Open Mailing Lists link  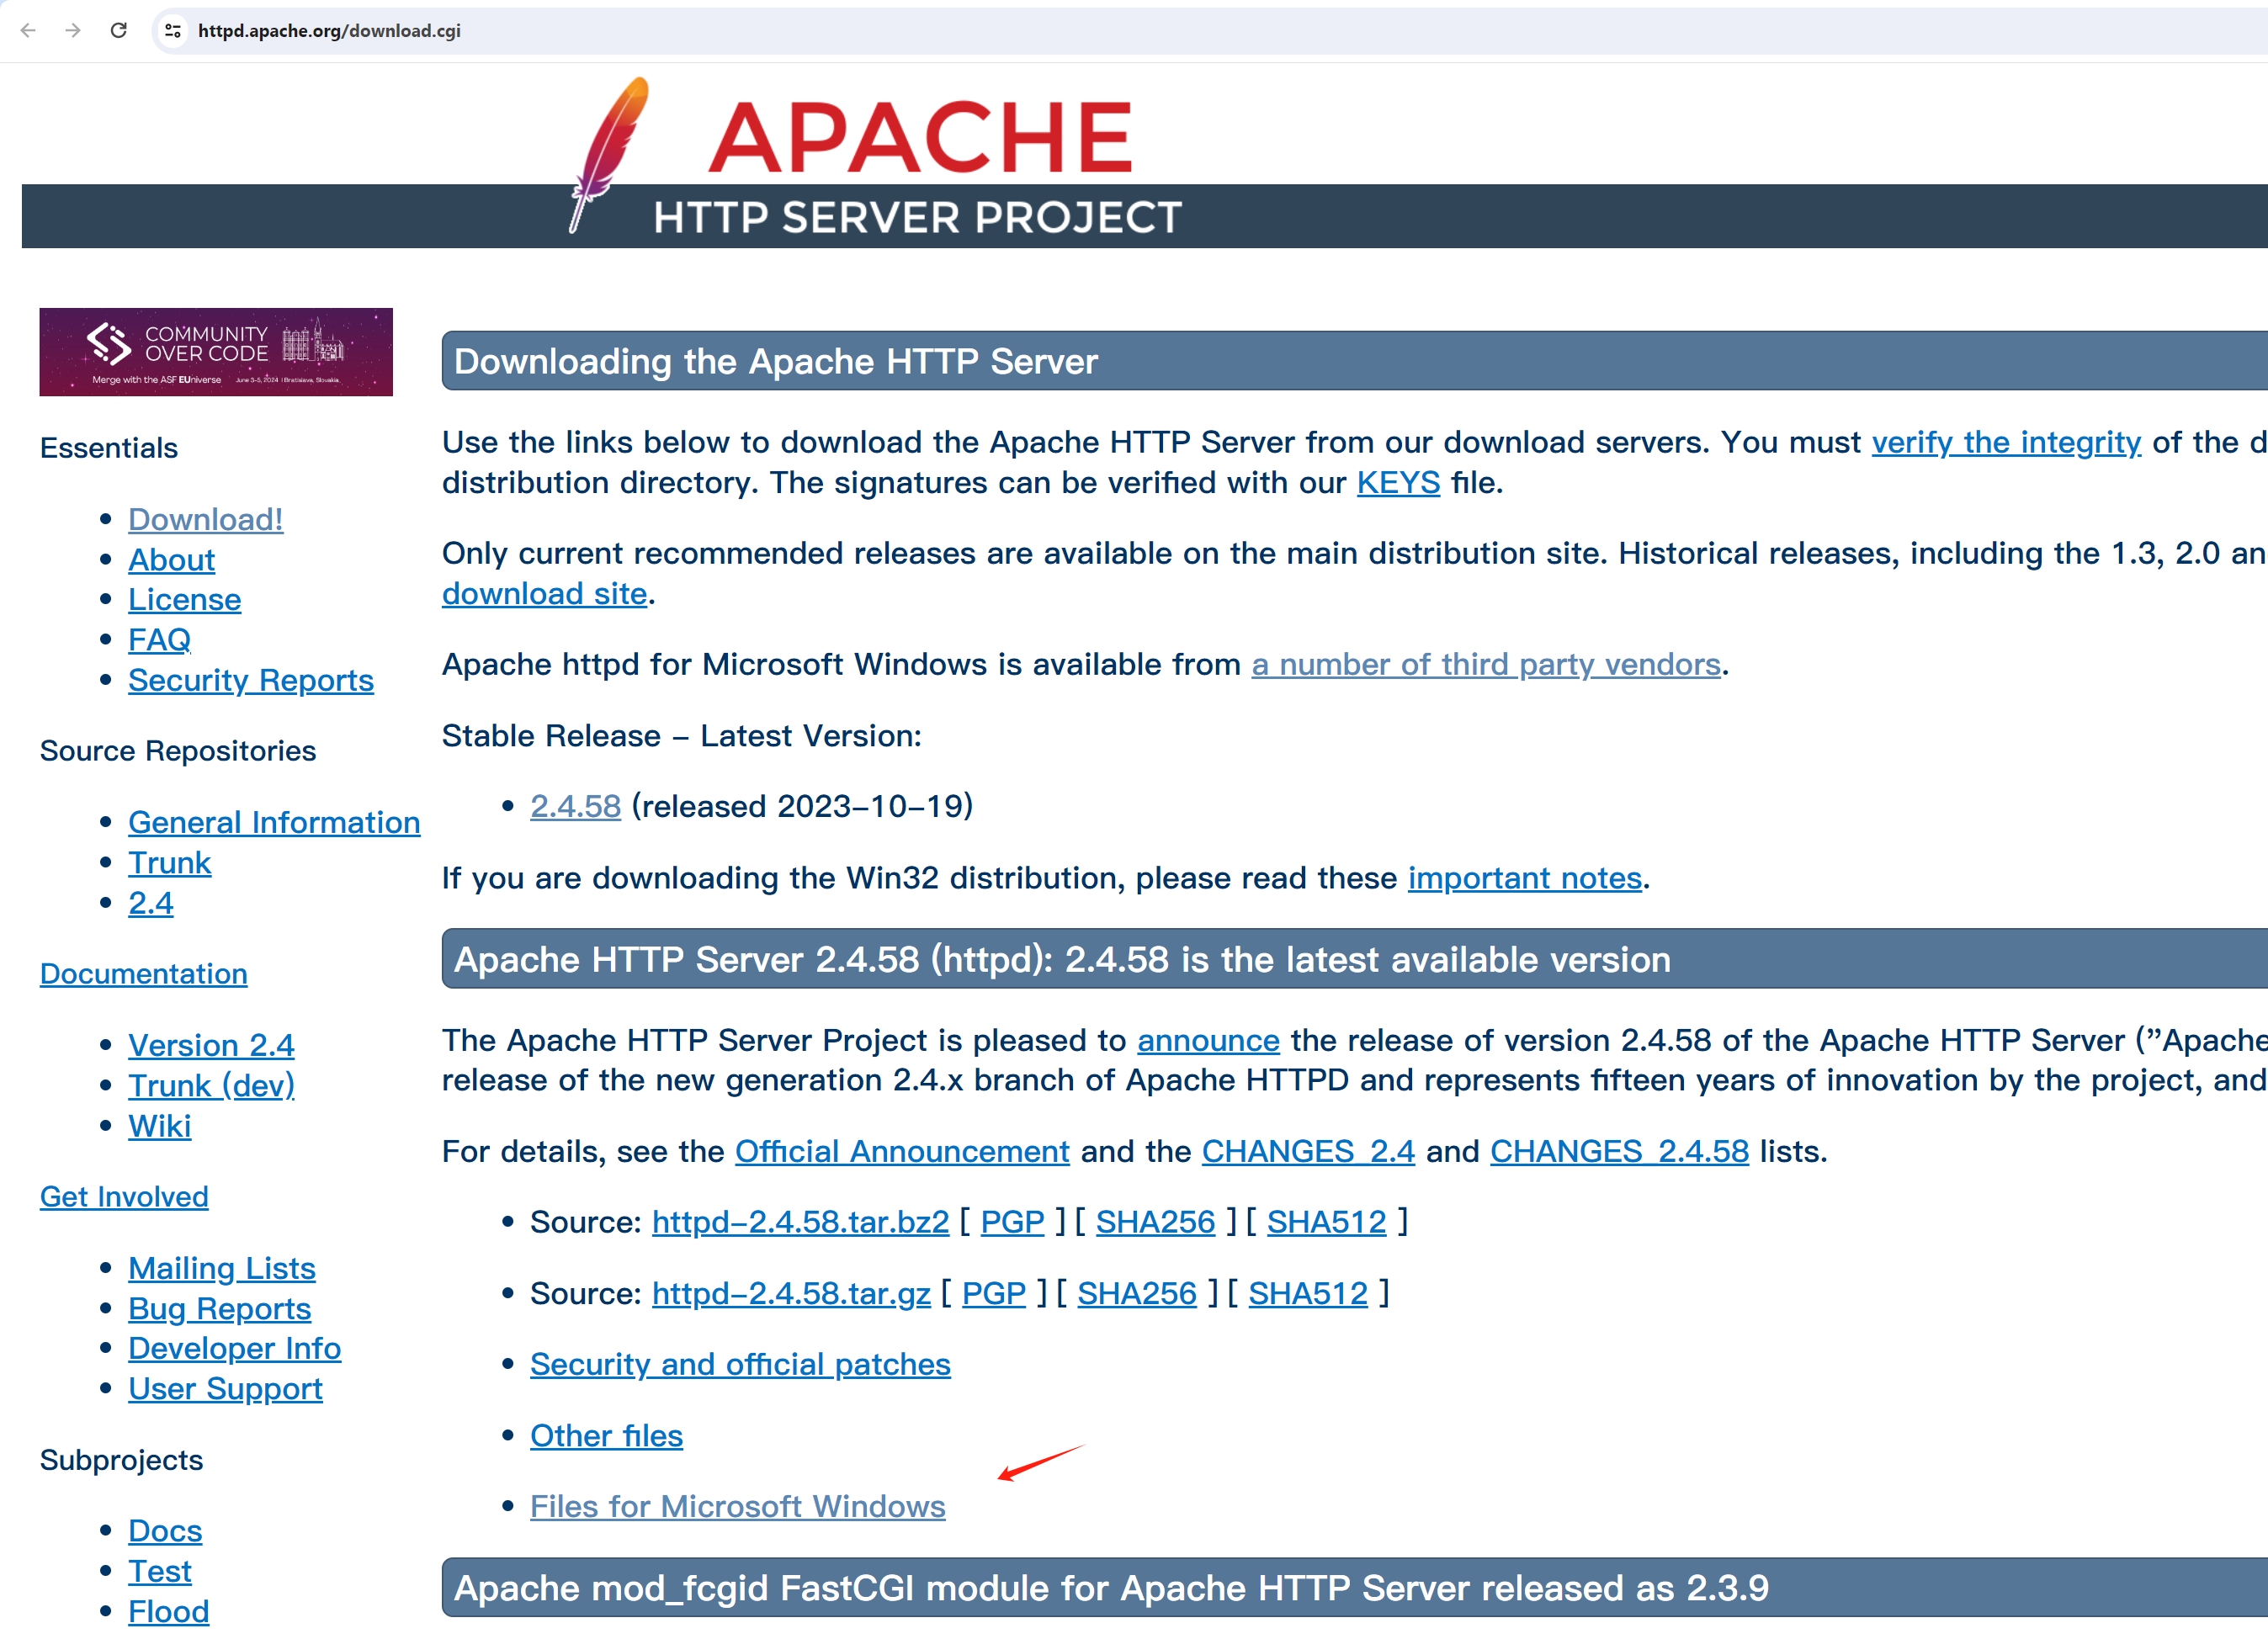[221, 1268]
